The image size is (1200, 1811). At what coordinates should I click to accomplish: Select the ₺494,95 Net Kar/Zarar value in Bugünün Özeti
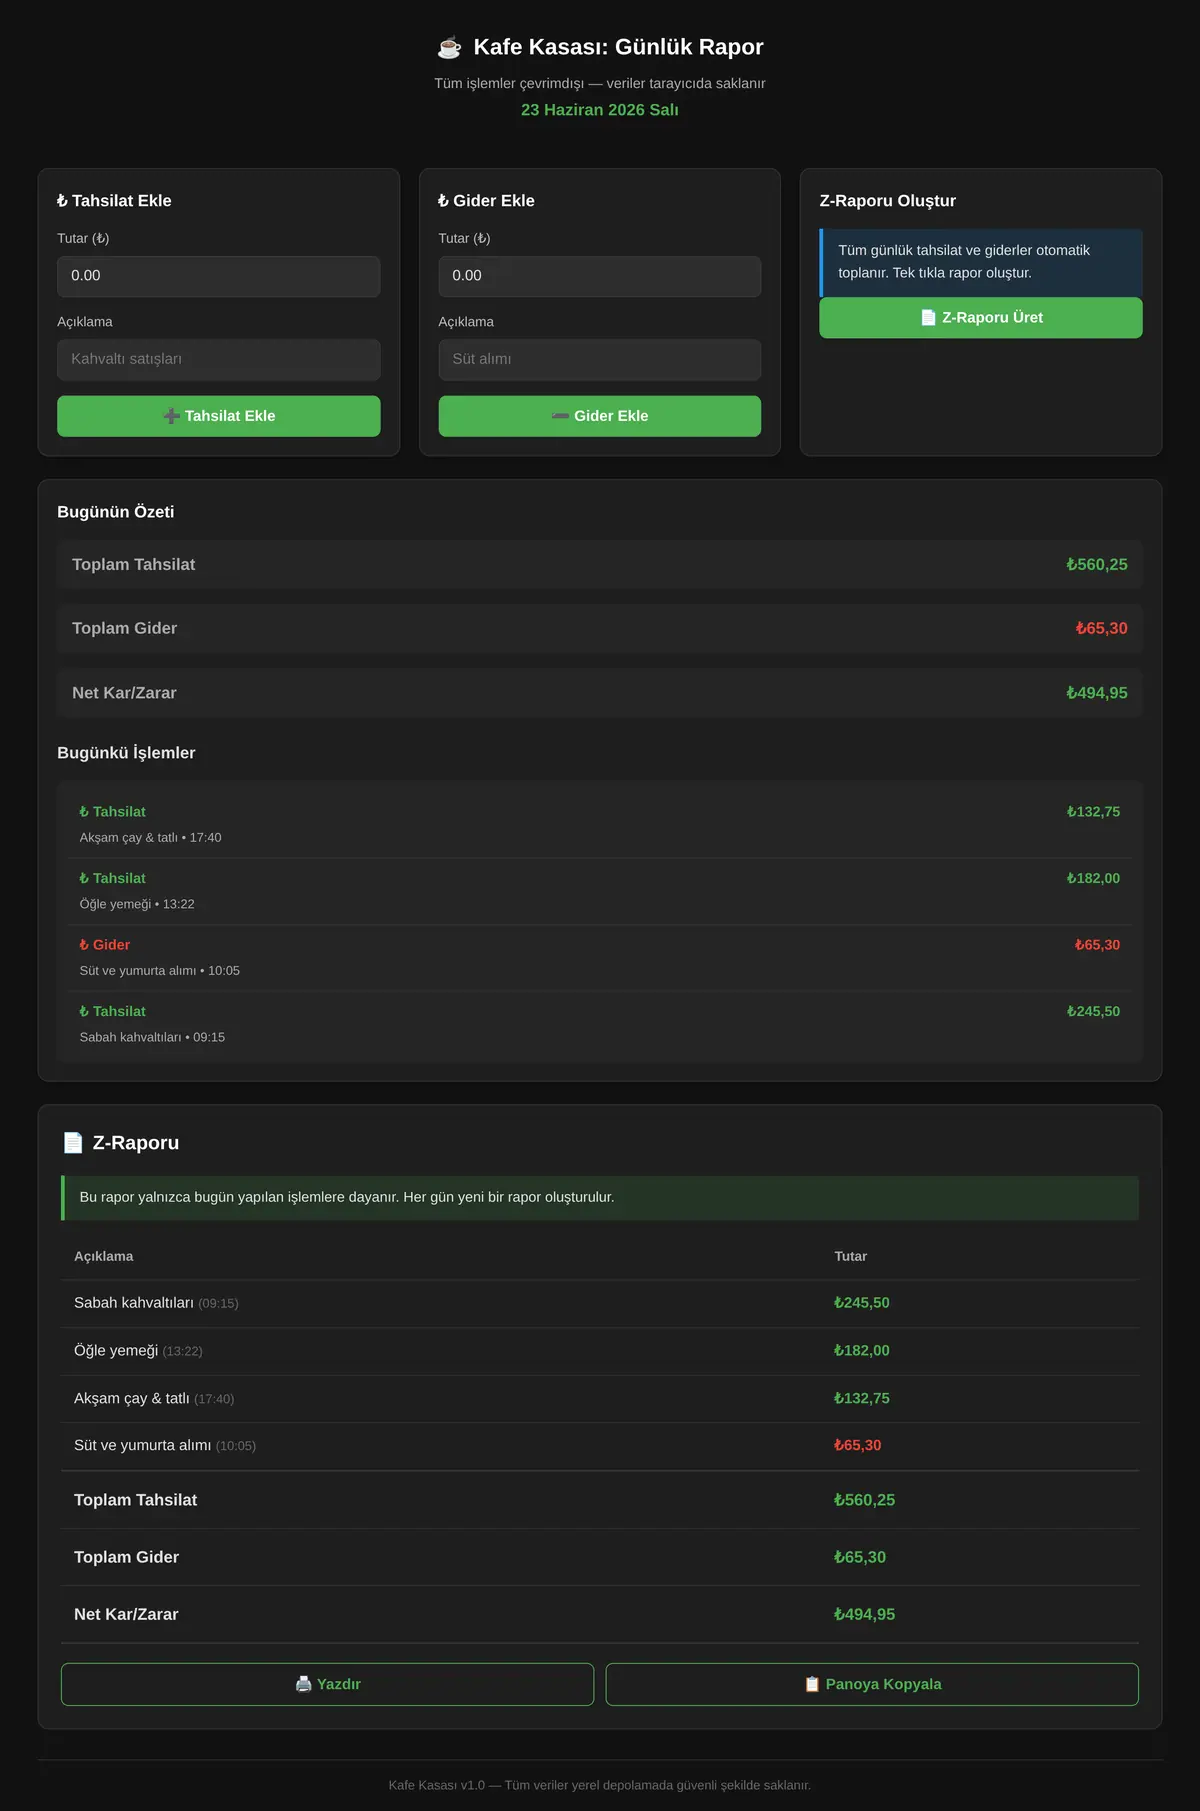pos(1097,693)
